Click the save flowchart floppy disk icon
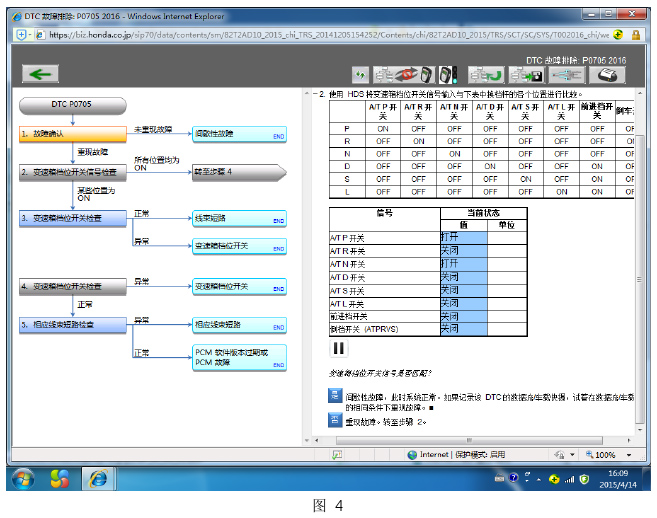Viewport: 657px width, 518px height. [527, 75]
